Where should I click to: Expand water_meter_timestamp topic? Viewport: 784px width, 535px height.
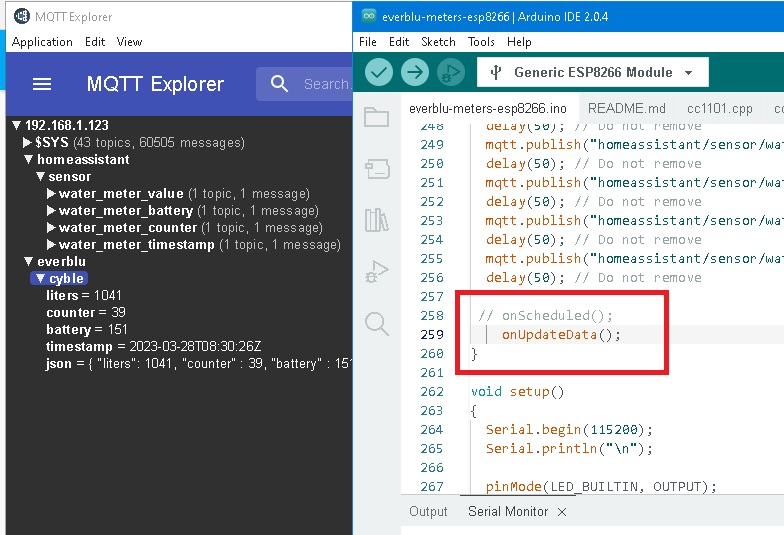[51, 244]
